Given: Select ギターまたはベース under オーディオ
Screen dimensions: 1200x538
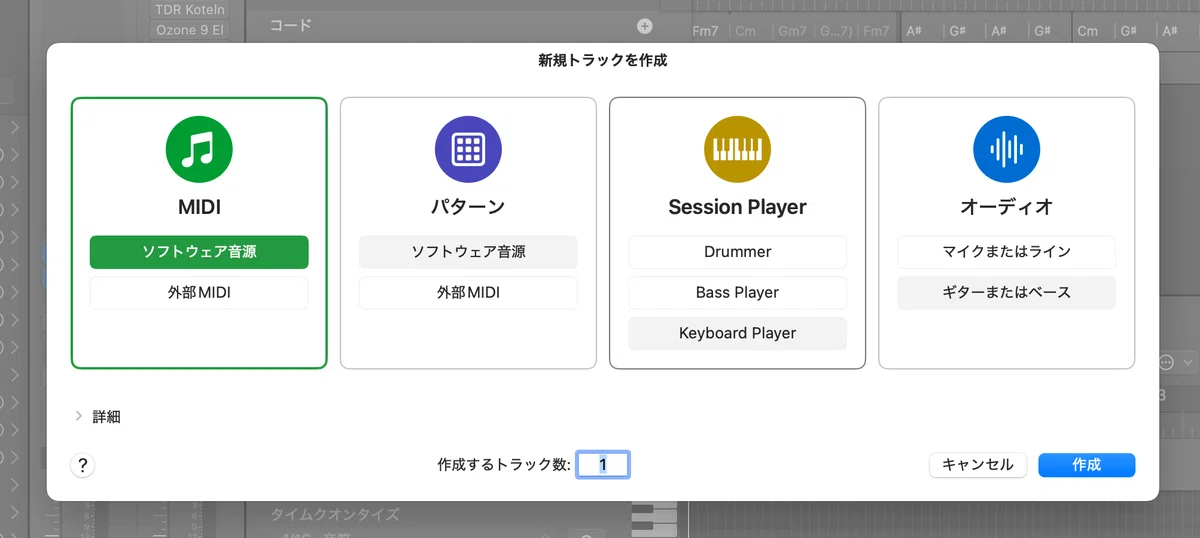Looking at the screenshot, I should click(x=1006, y=293).
